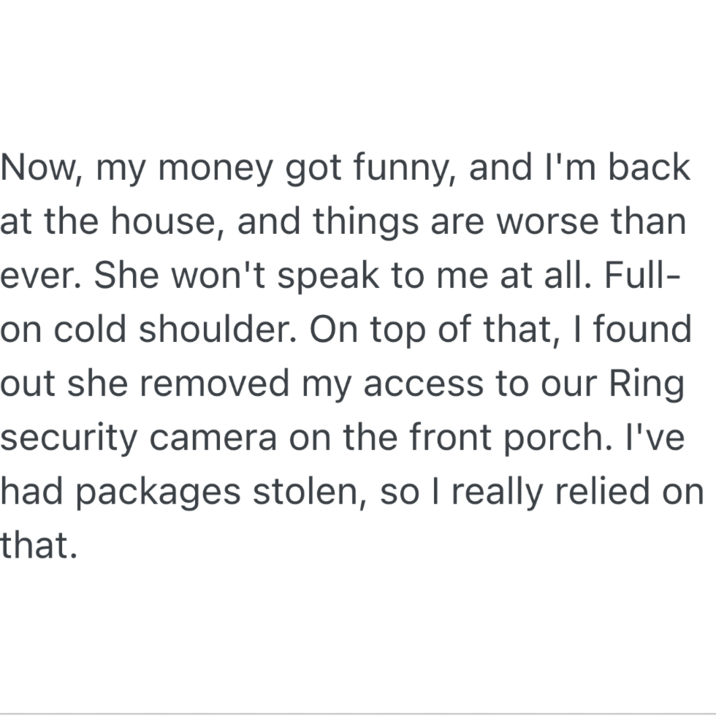Click the word "stolen" in the paragraph

pyautogui.click(x=305, y=491)
